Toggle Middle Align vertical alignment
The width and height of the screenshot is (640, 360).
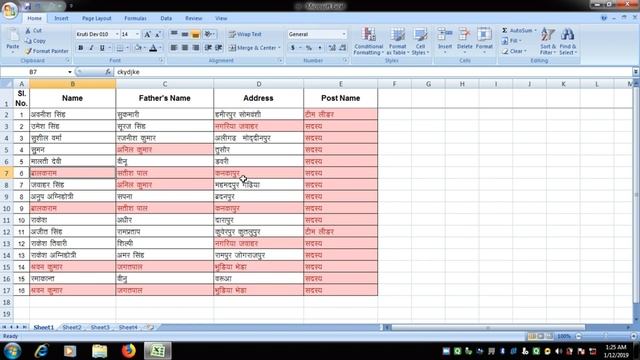[x=185, y=34]
